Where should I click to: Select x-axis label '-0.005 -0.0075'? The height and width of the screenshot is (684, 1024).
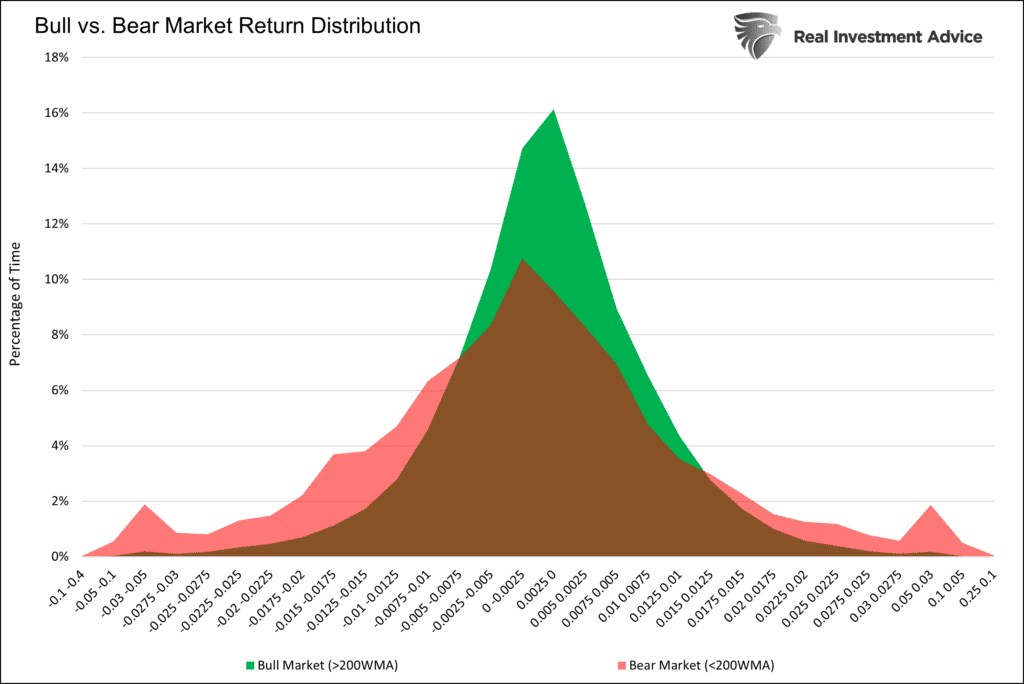pyautogui.click(x=433, y=600)
